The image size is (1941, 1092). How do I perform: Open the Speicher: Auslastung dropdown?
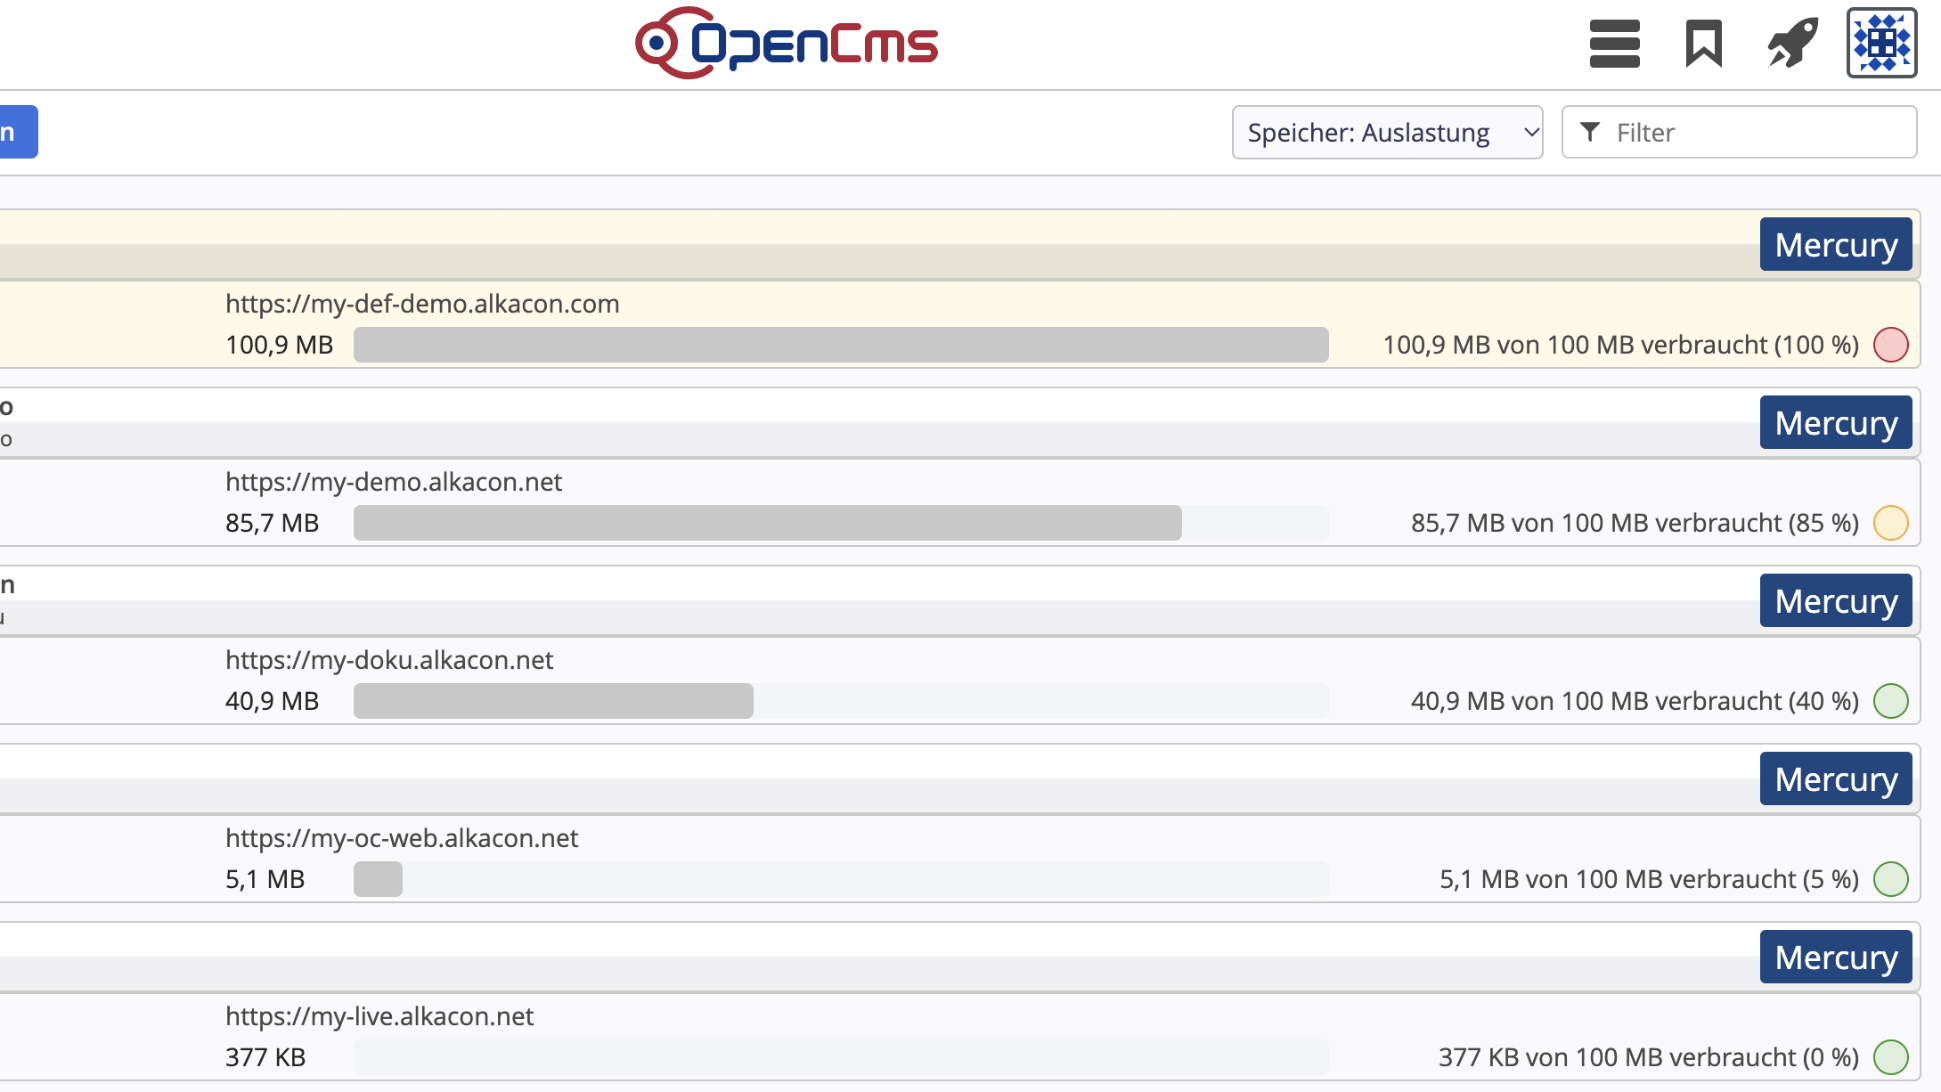click(1387, 132)
